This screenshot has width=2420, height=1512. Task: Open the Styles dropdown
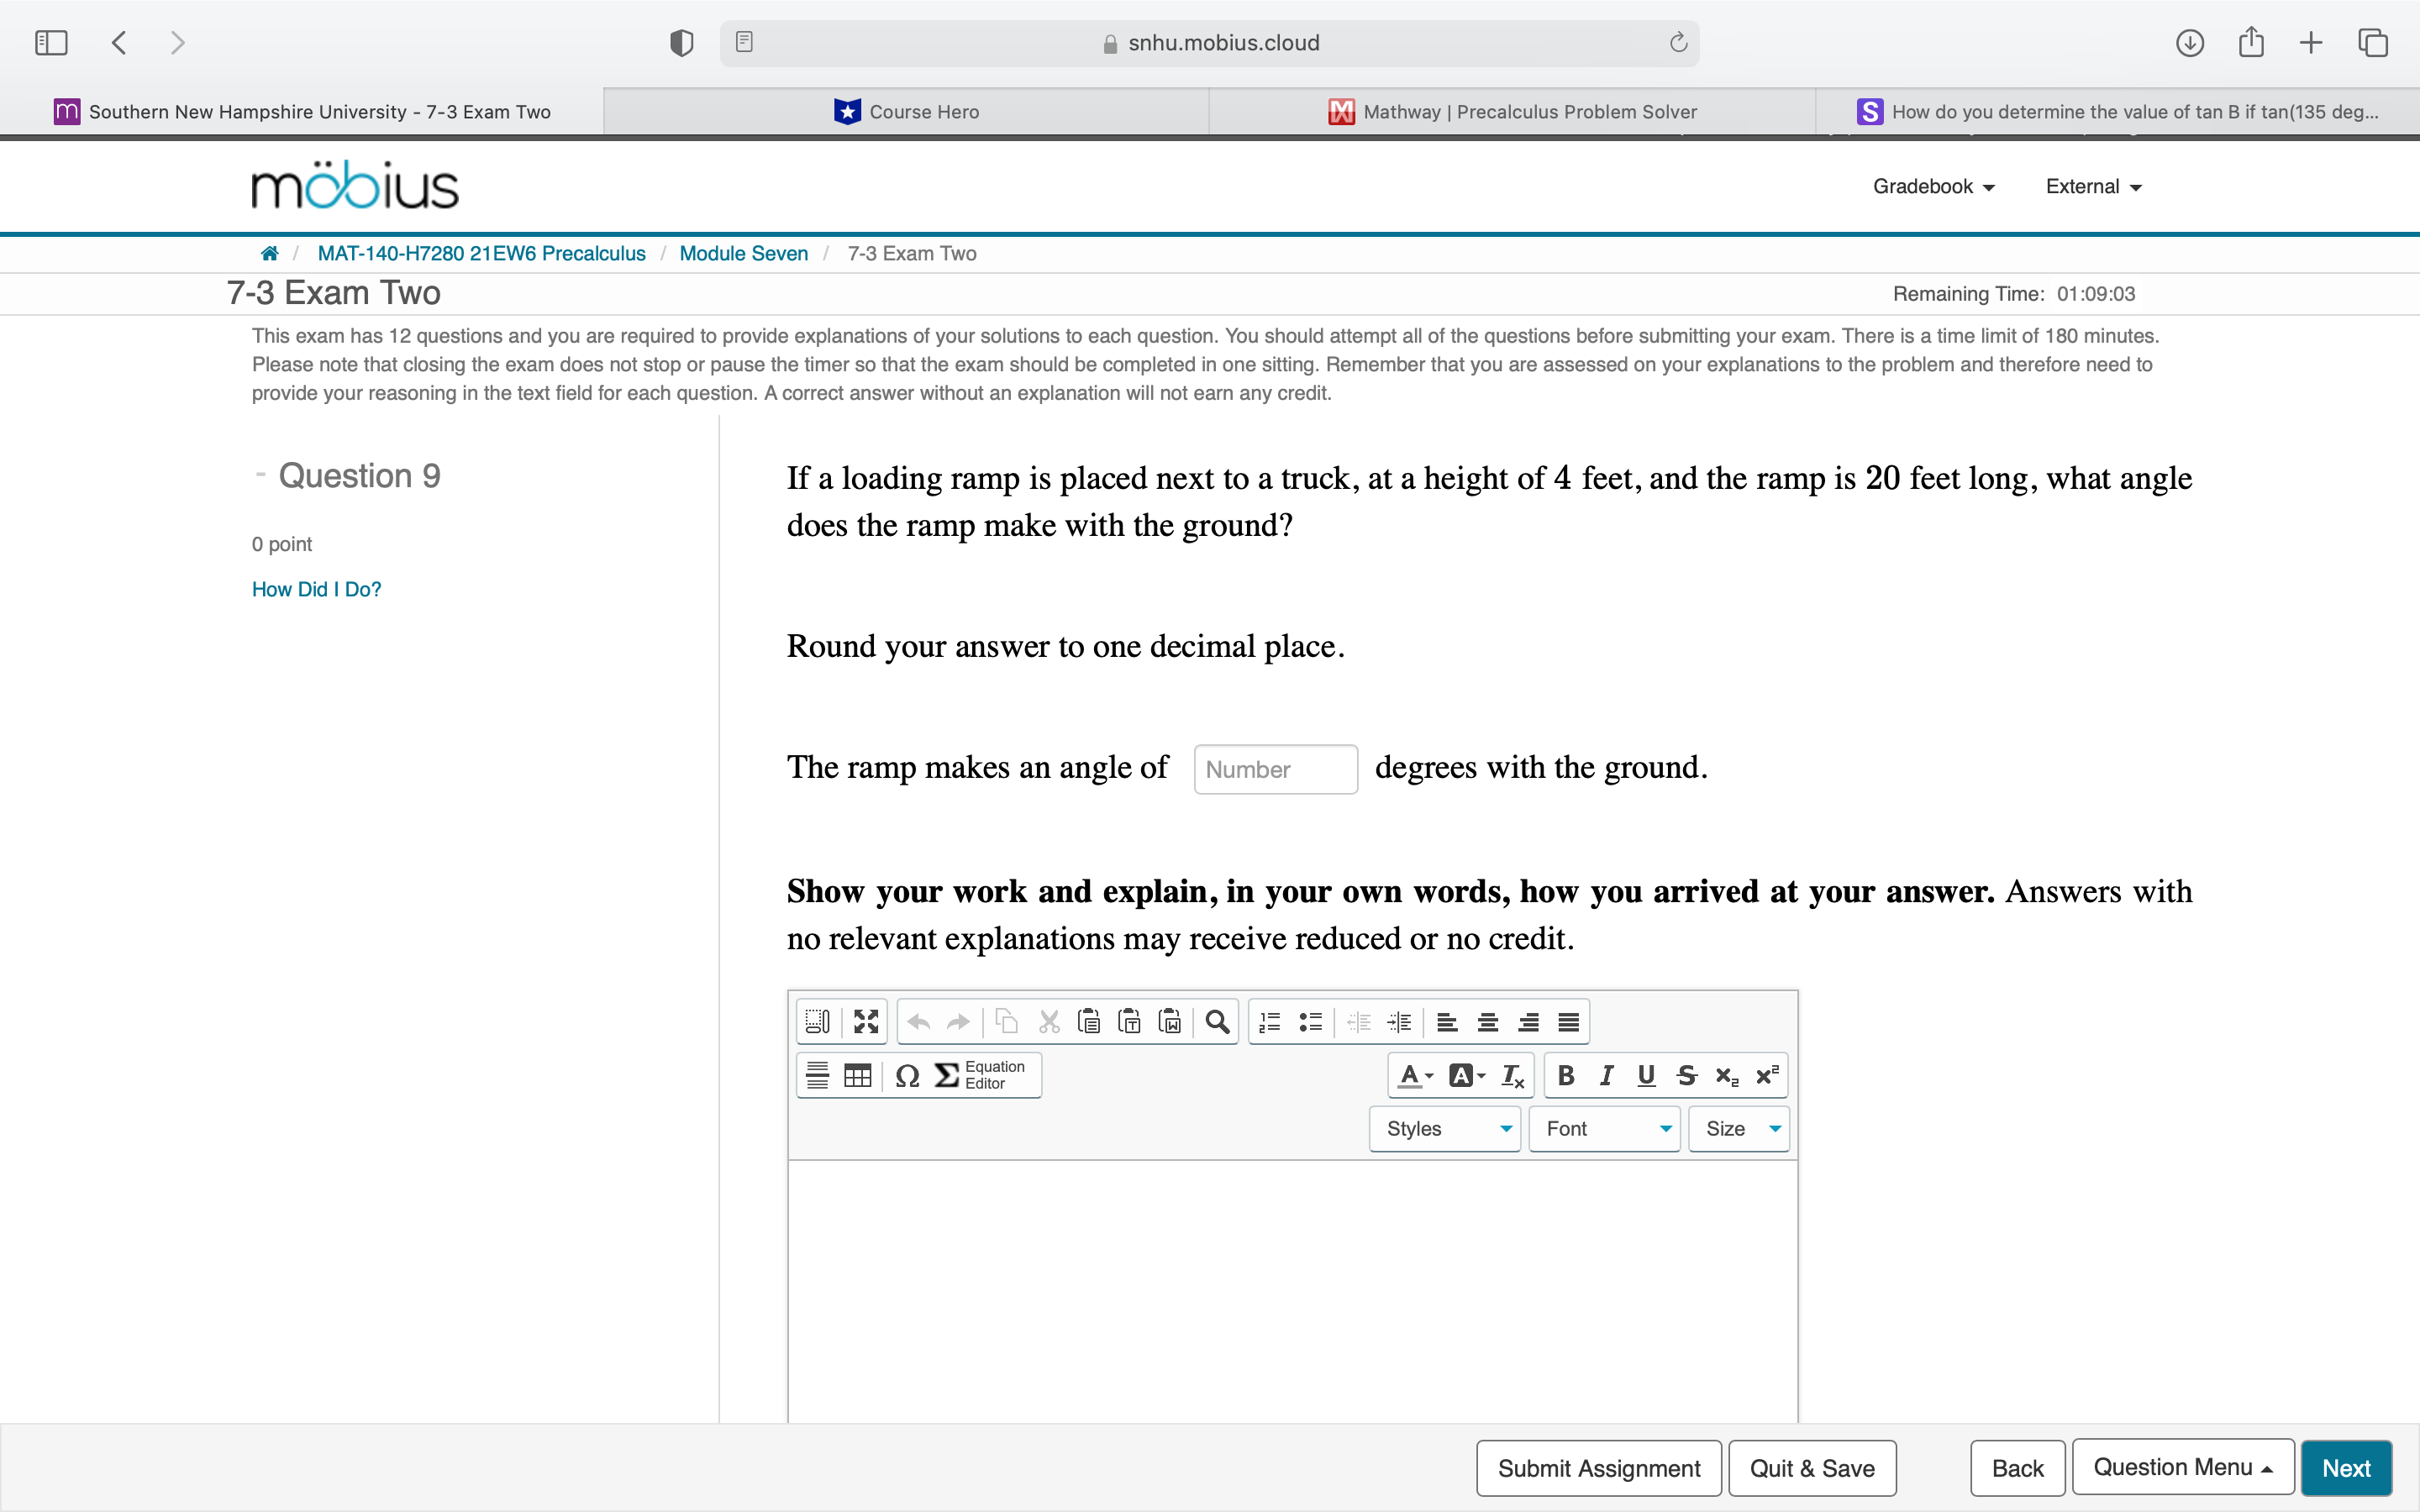[1444, 1128]
